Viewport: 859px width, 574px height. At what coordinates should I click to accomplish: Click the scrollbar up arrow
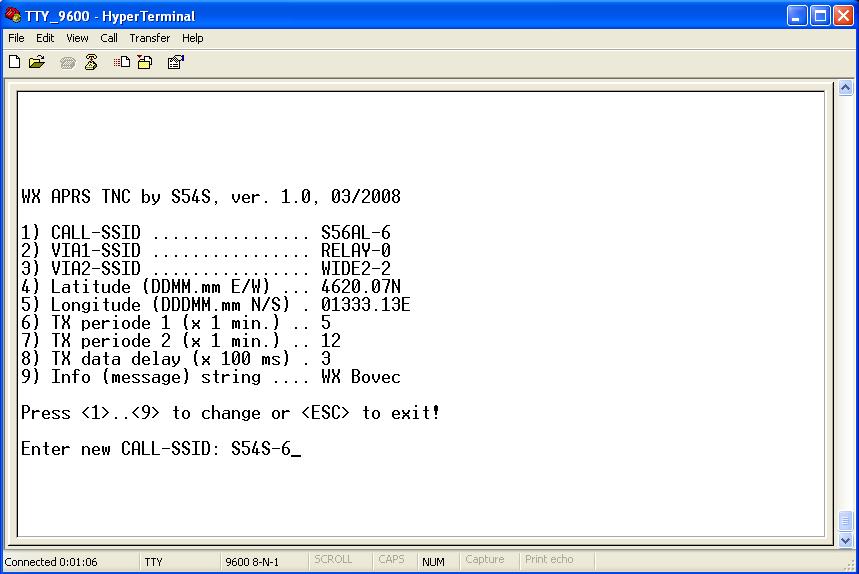(x=845, y=88)
